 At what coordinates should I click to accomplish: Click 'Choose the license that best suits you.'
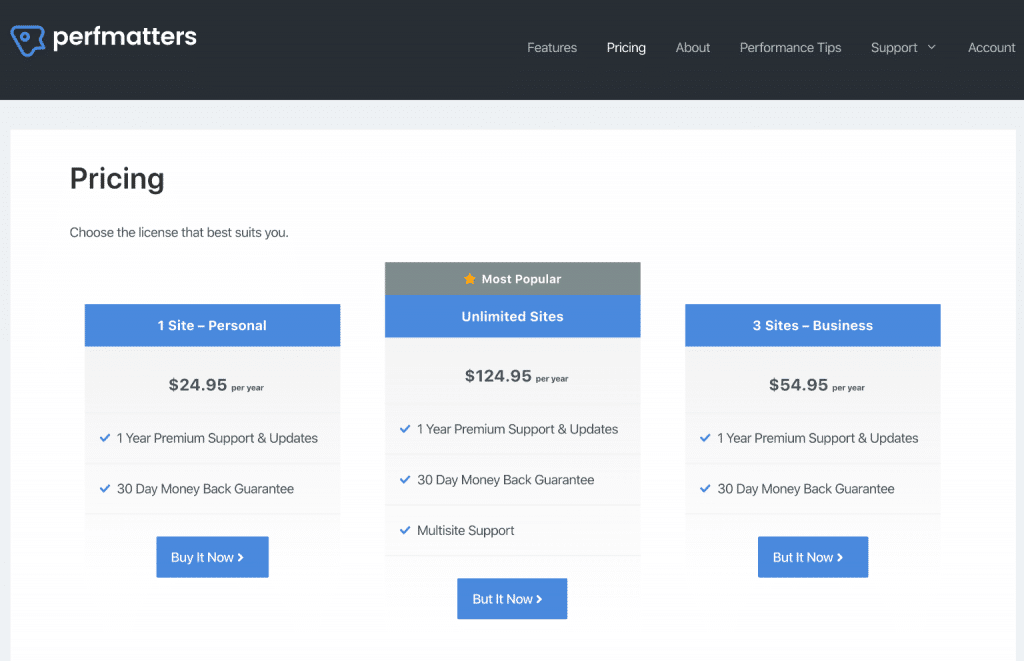179,233
